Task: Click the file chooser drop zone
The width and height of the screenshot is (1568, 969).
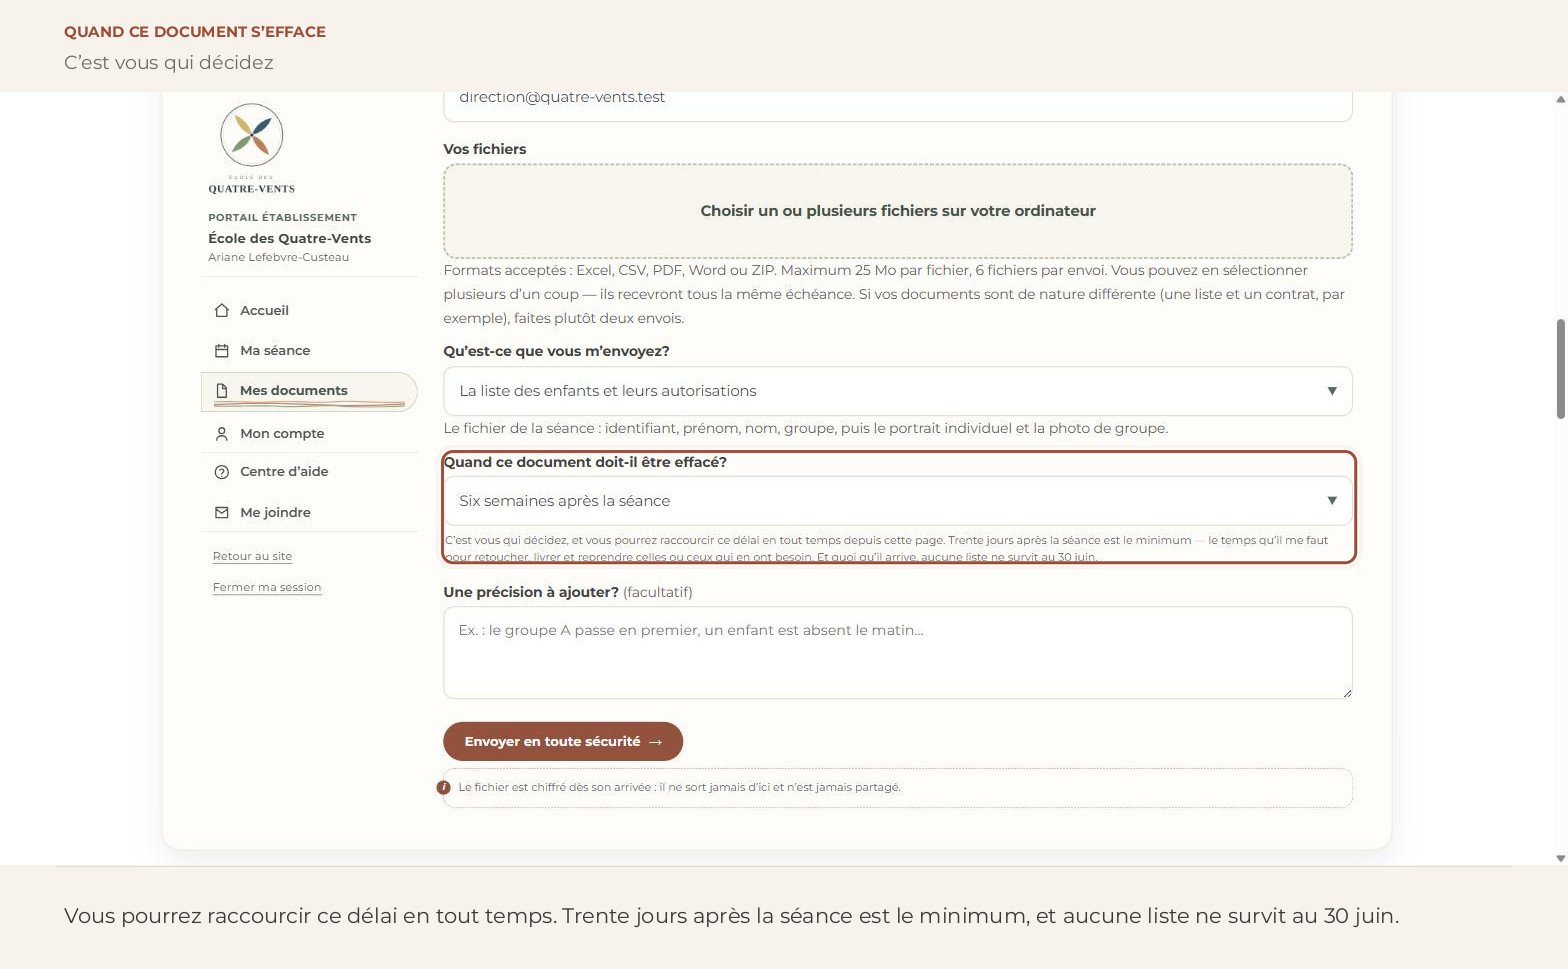Action: 898,211
